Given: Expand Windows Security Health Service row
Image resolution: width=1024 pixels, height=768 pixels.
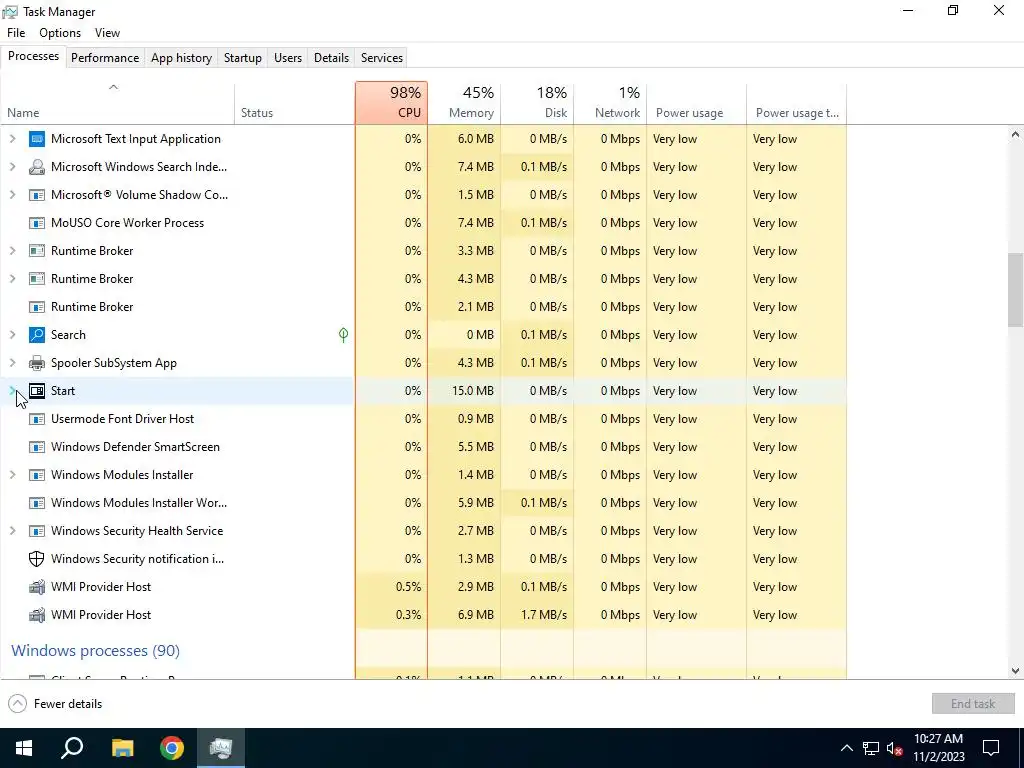Looking at the screenshot, I should coord(12,531).
